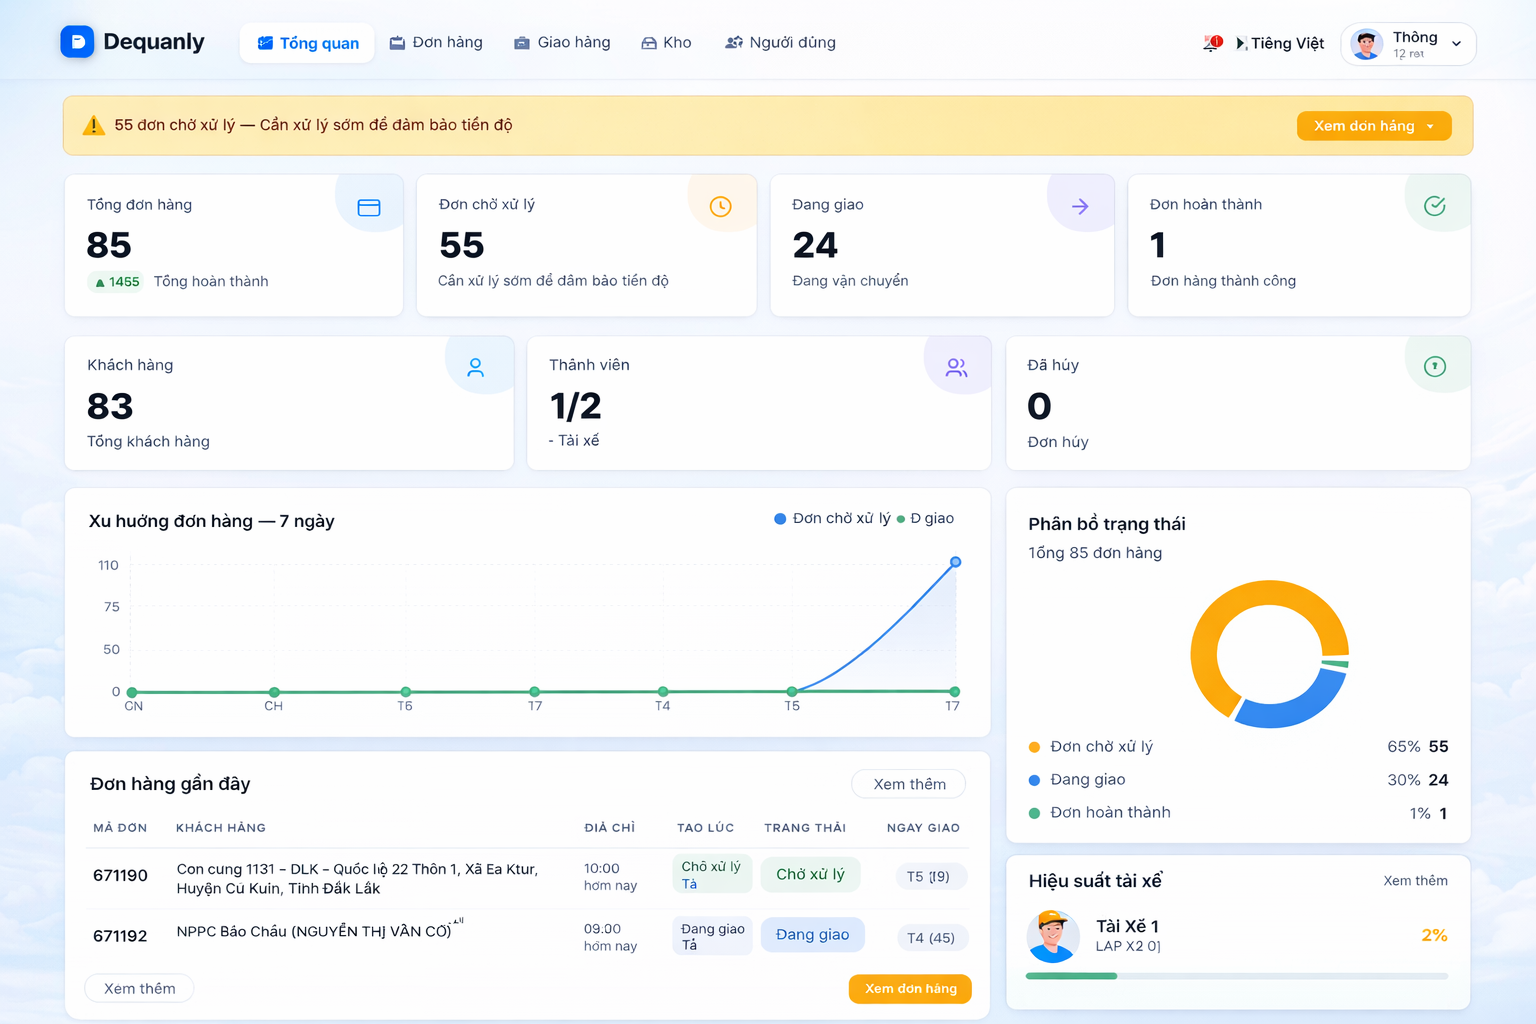Click the final T7 chart data point
This screenshot has width=1536, height=1024.
pos(955,562)
